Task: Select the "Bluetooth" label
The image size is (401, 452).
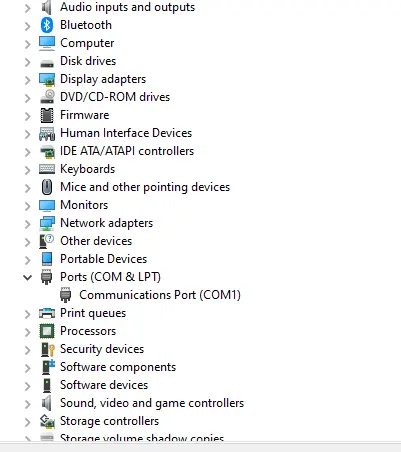Action: coord(86,25)
